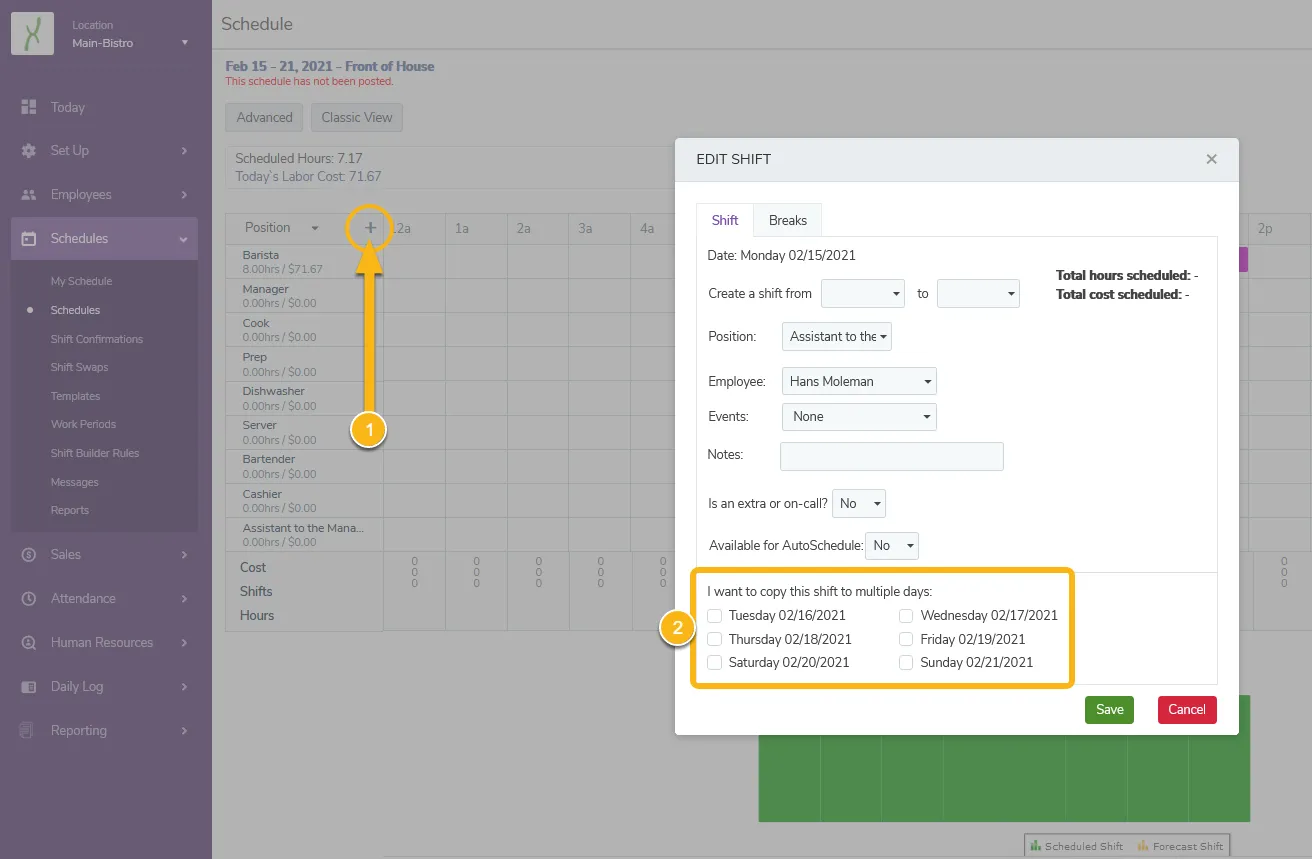The height and width of the screenshot is (859, 1312).
Task: Click the Daily Log book icon
Action: 29,687
